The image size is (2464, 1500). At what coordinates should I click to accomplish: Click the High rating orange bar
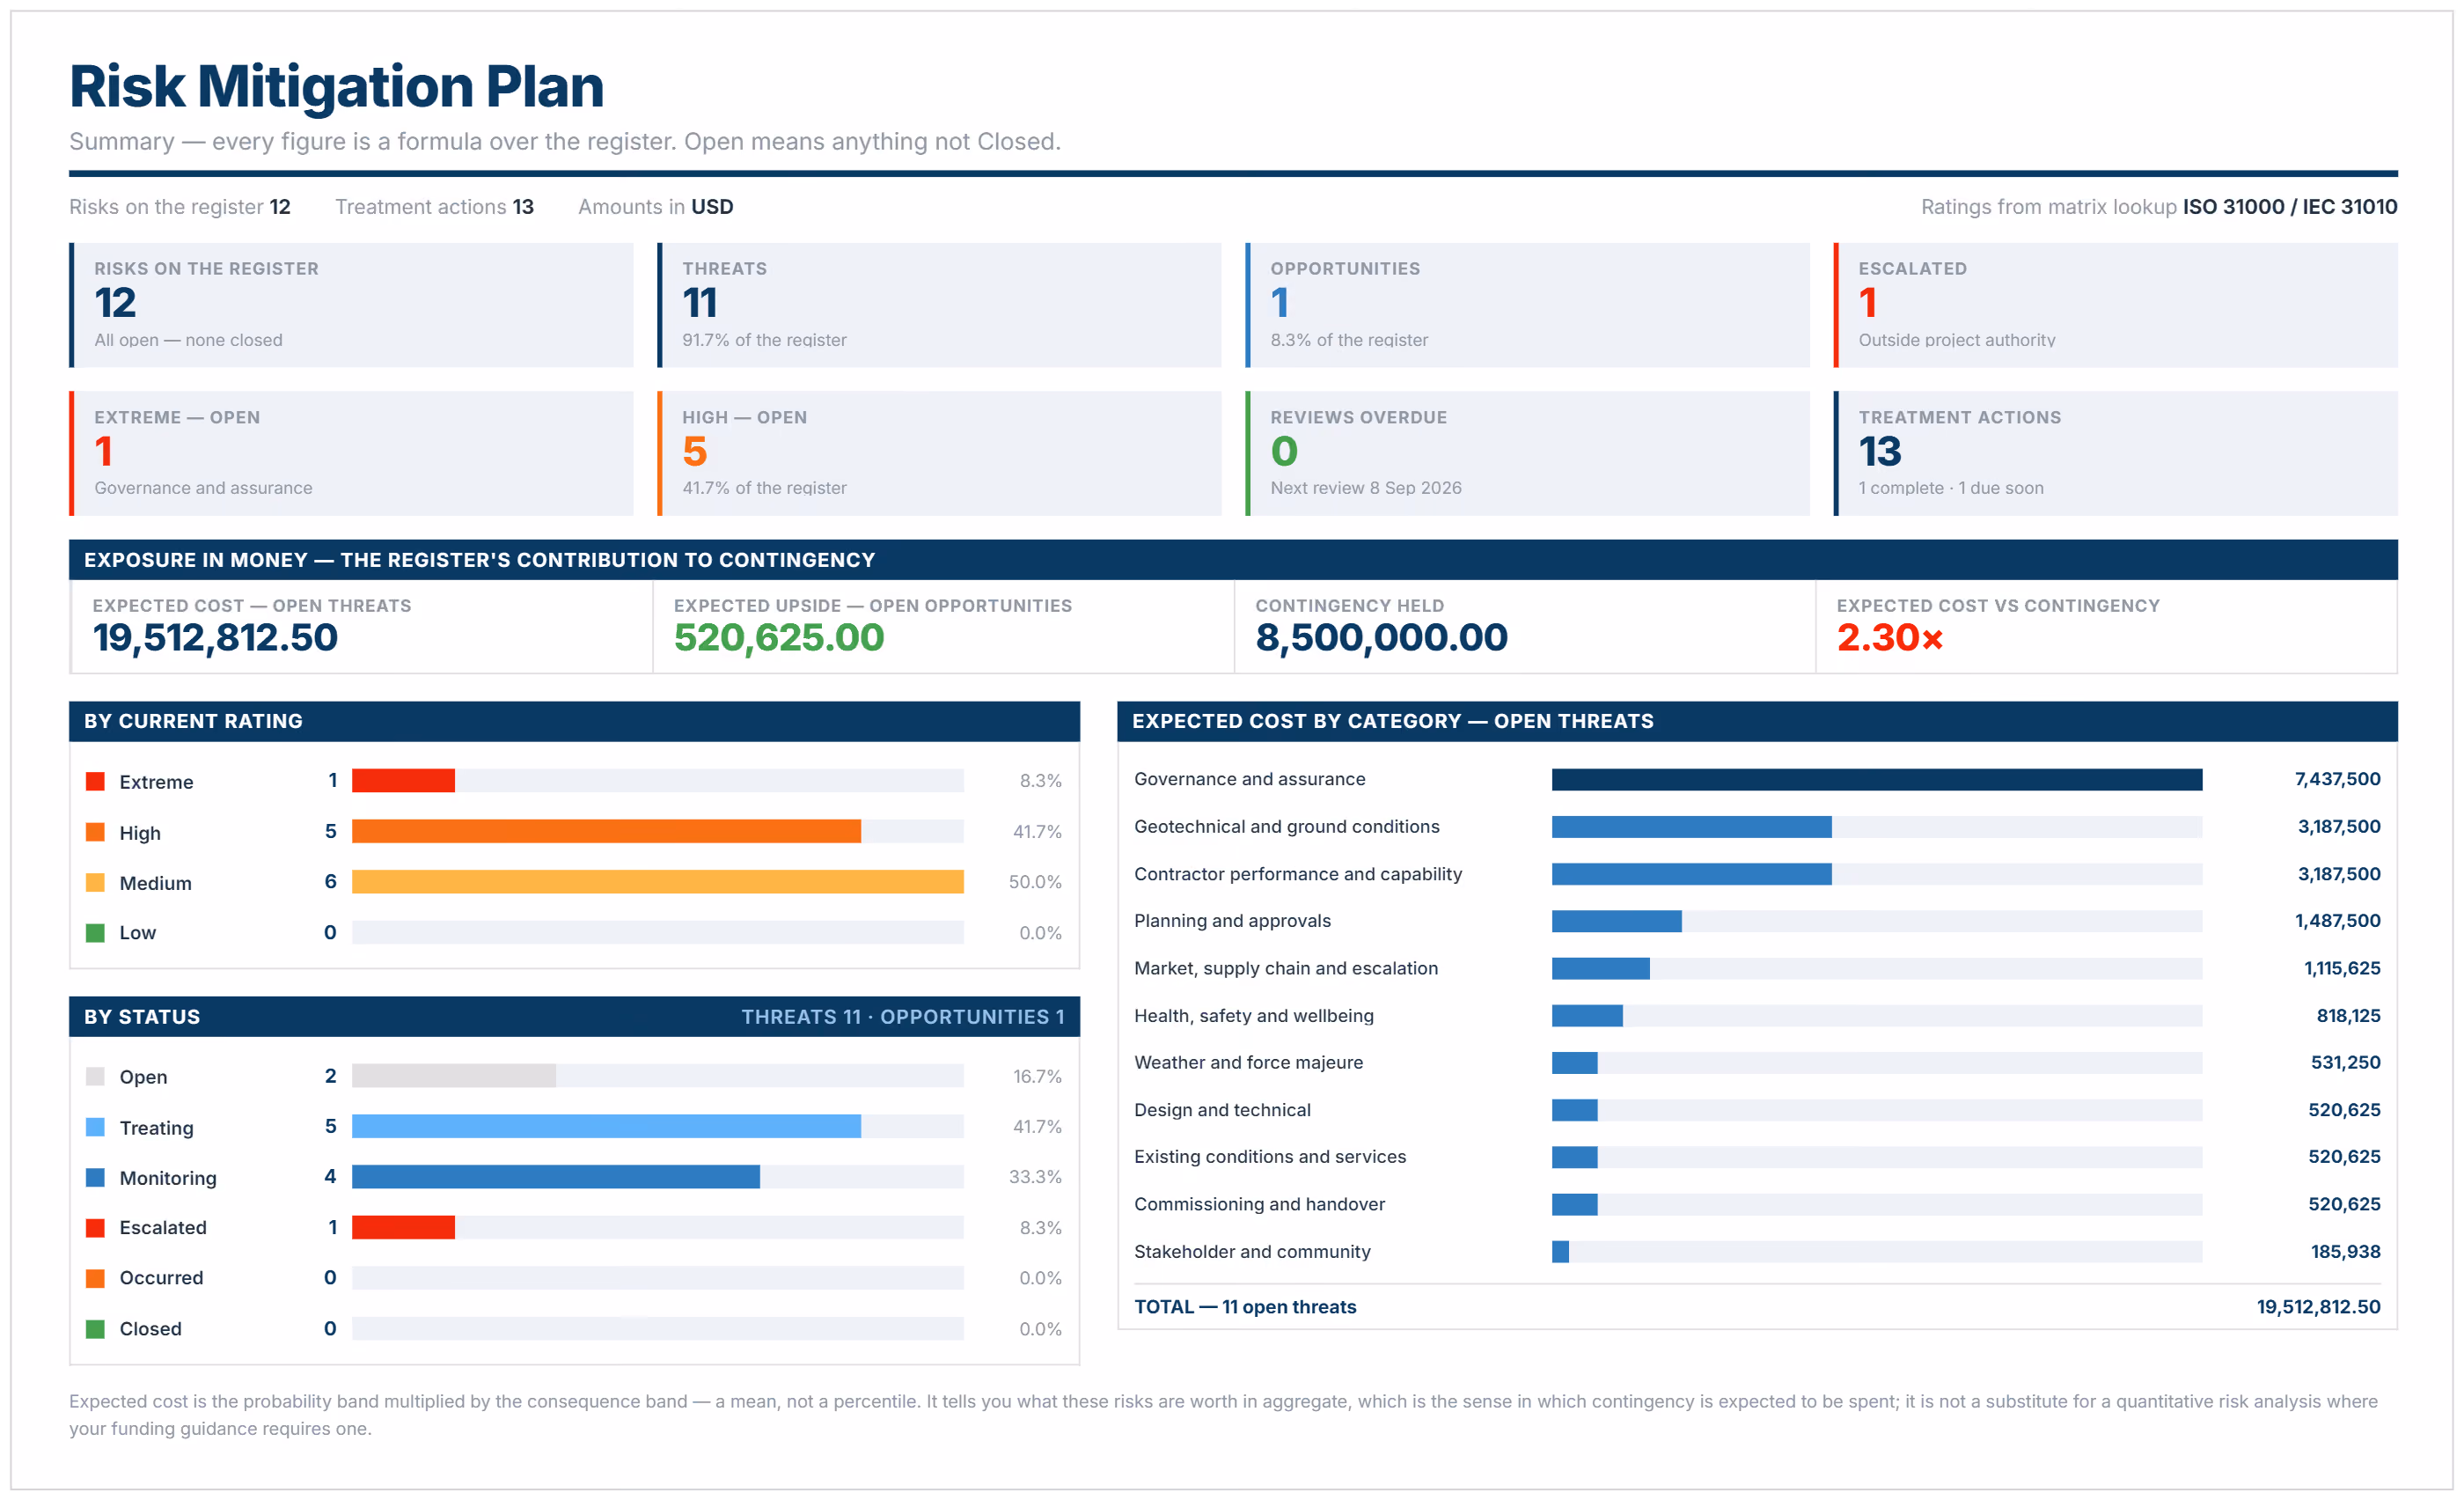606,831
